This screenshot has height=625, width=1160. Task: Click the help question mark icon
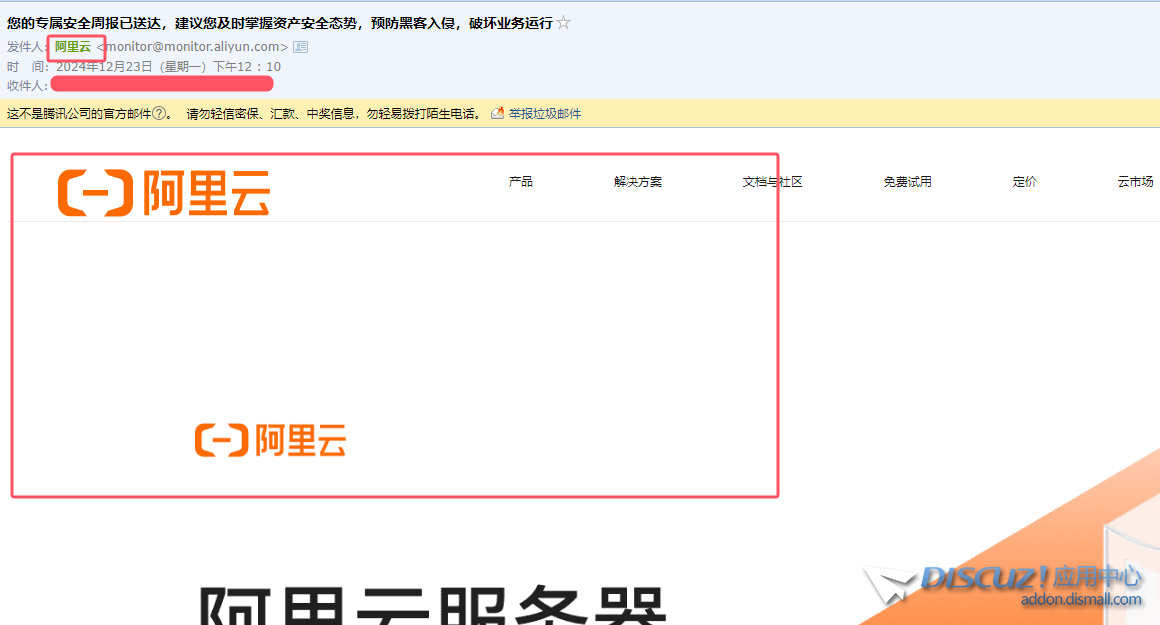pos(159,113)
